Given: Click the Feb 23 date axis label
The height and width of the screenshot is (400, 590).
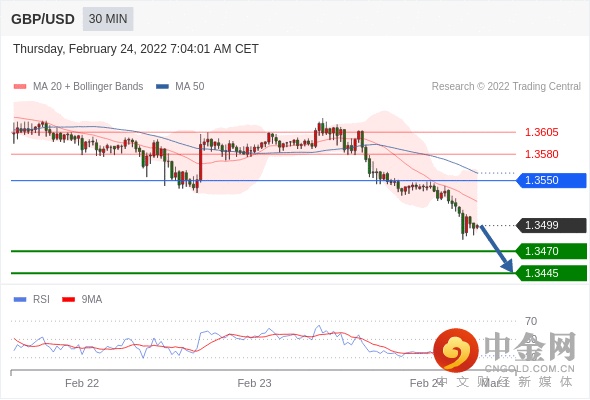Looking at the screenshot, I should pyautogui.click(x=254, y=383).
